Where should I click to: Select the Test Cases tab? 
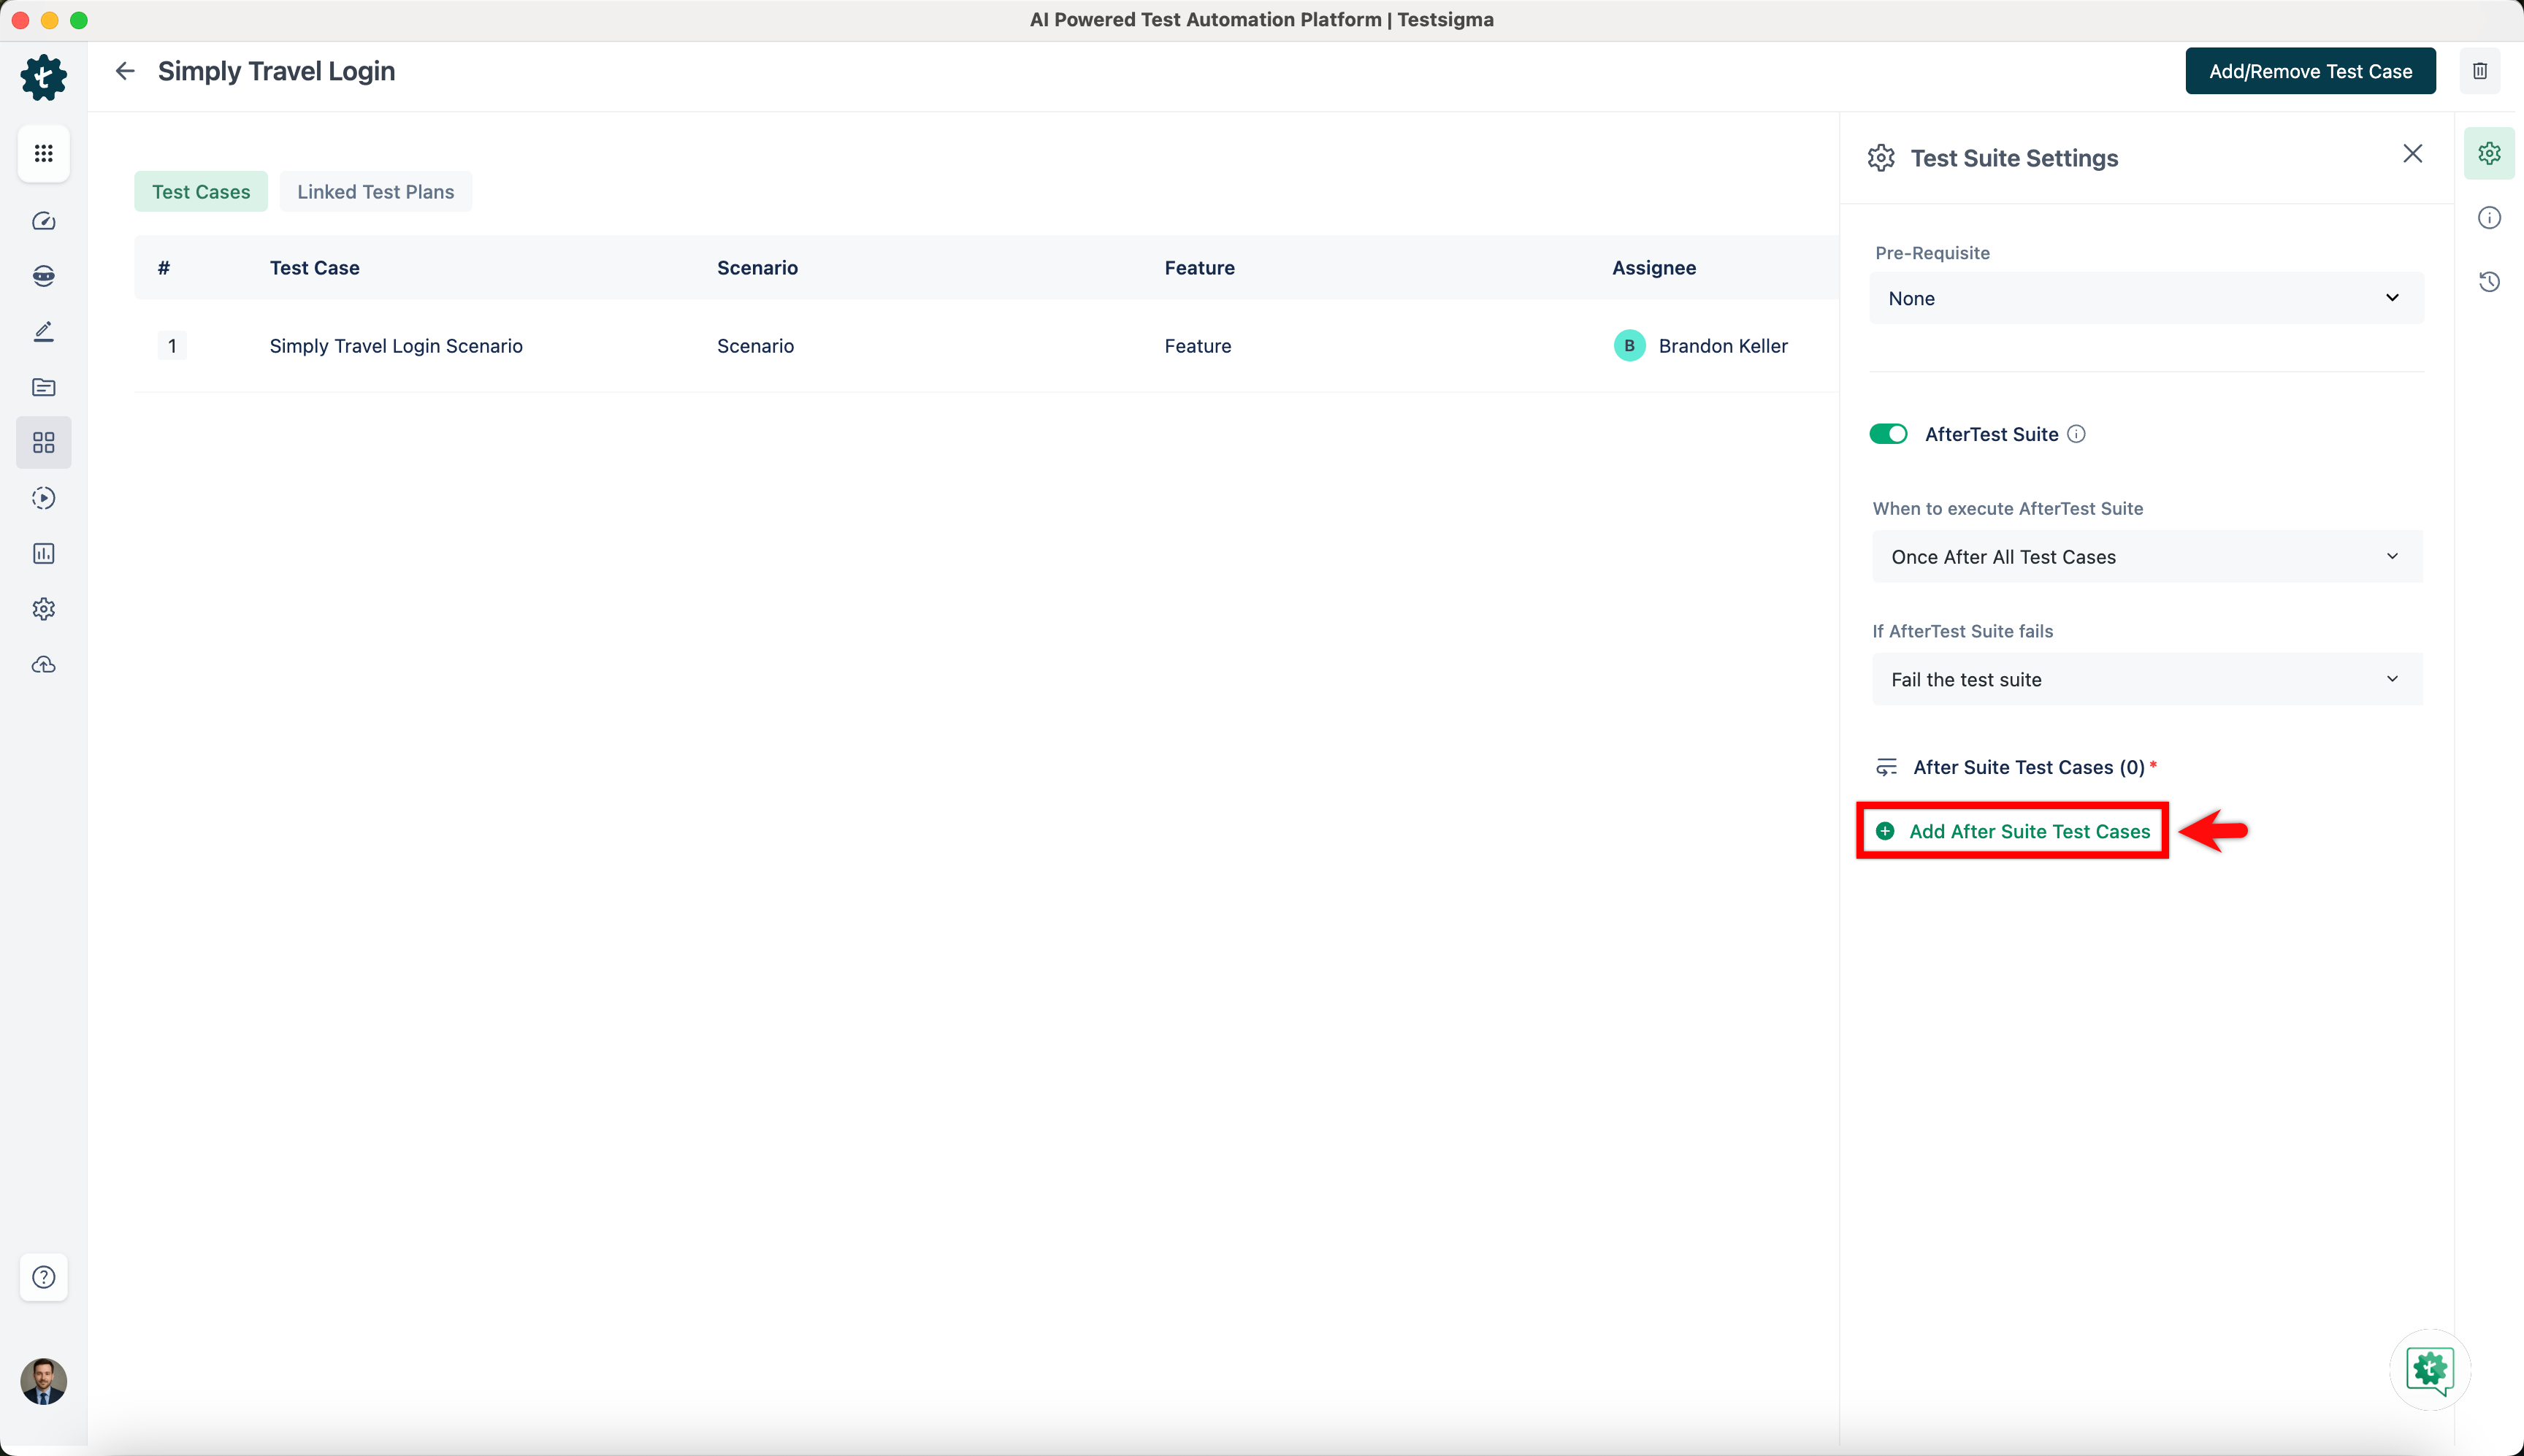[x=201, y=192]
